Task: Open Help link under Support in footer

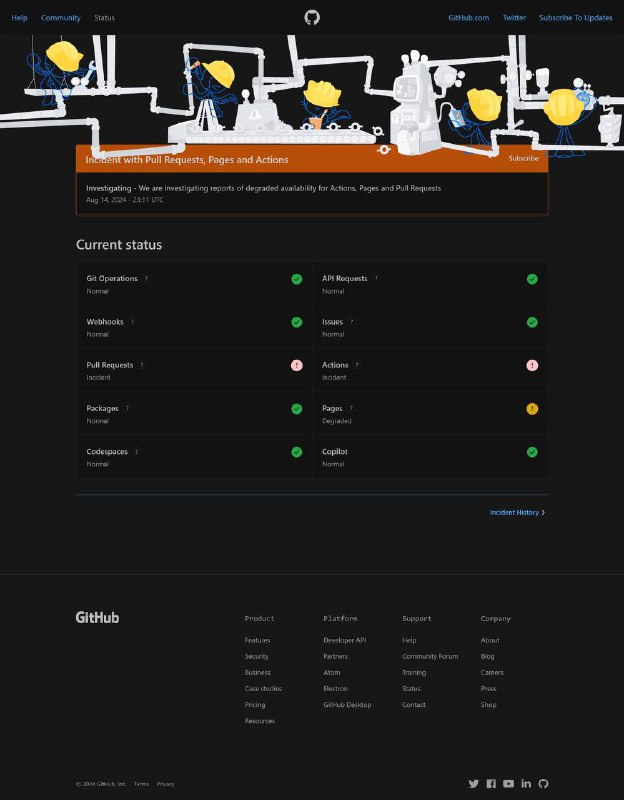Action: (x=409, y=640)
